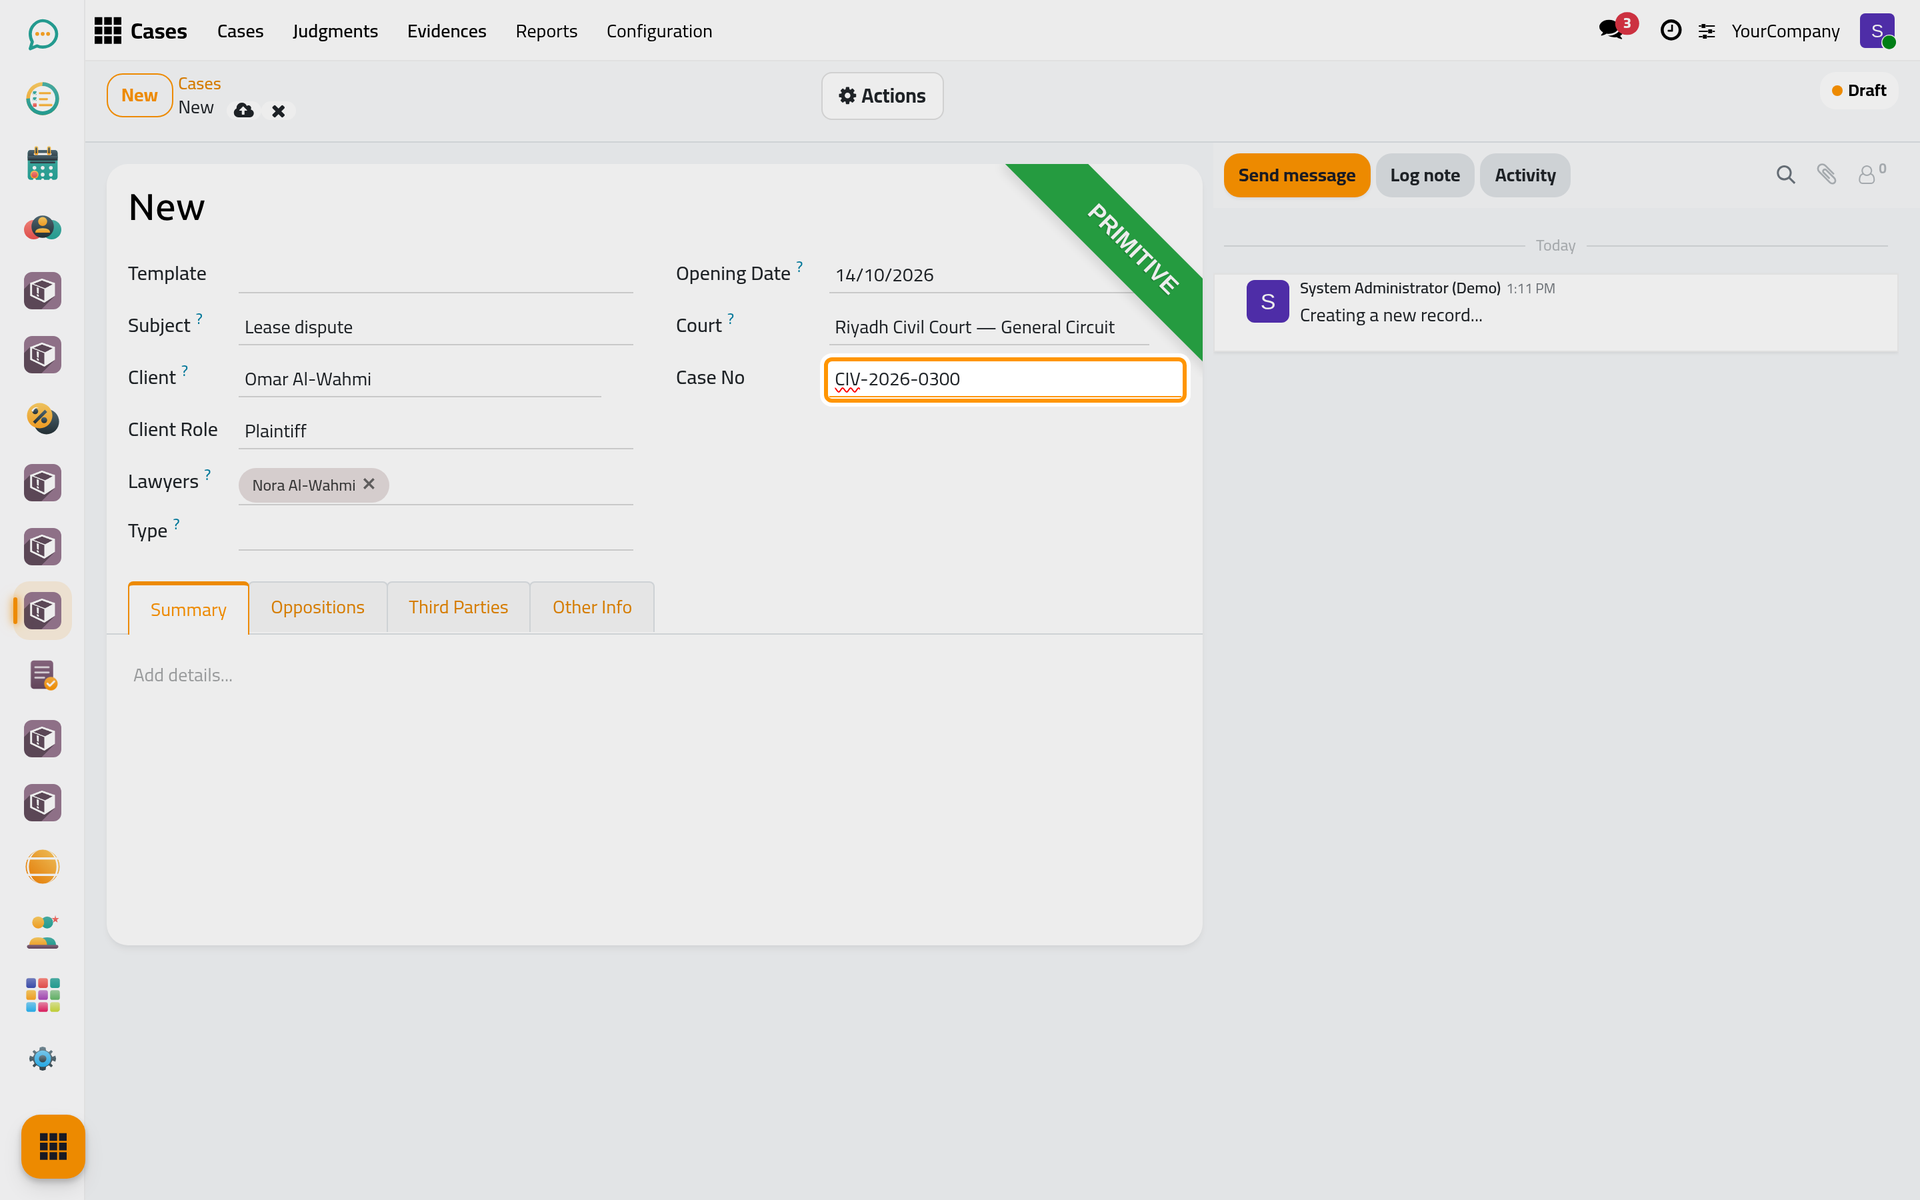This screenshot has height=1200, width=1920.
Task: Remove Nora Al-Wahmi lawyer tag
Action: pos(369,484)
